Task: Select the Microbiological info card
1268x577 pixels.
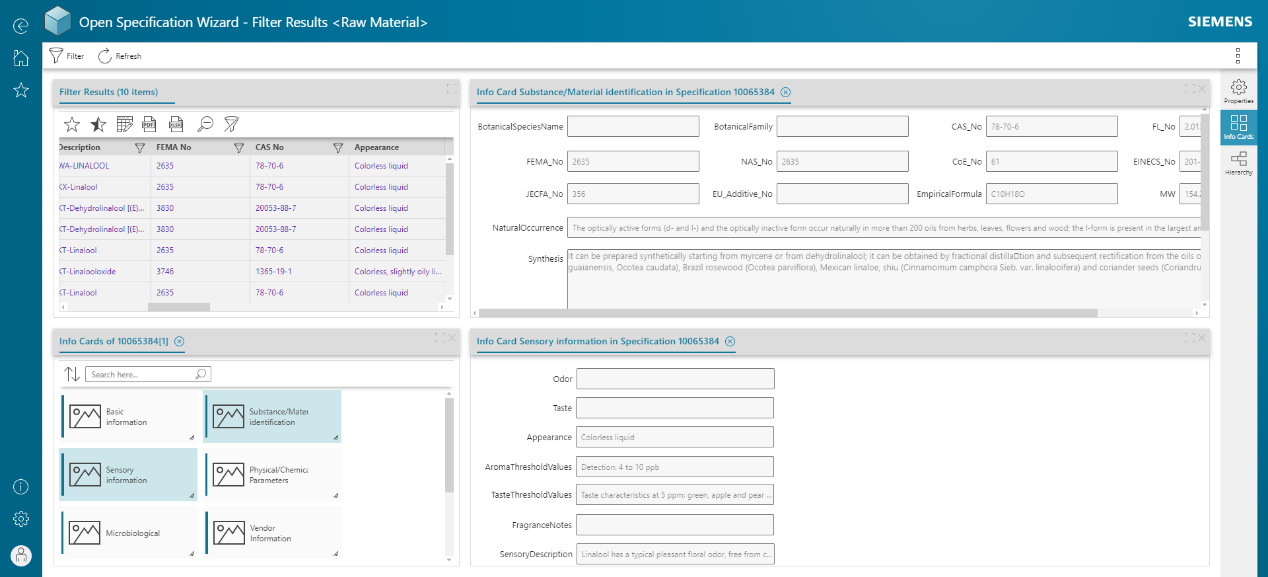Action: pyautogui.click(x=129, y=532)
